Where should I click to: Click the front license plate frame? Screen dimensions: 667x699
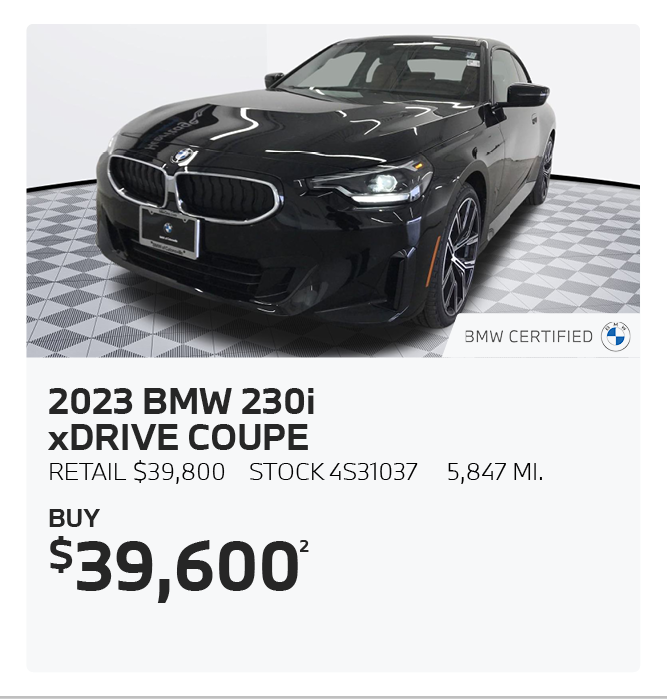point(169,233)
